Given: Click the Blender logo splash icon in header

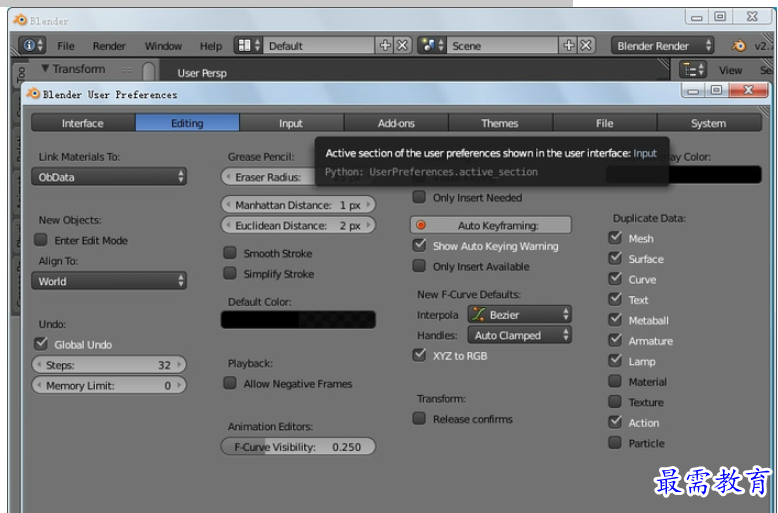Looking at the screenshot, I should 738,46.
